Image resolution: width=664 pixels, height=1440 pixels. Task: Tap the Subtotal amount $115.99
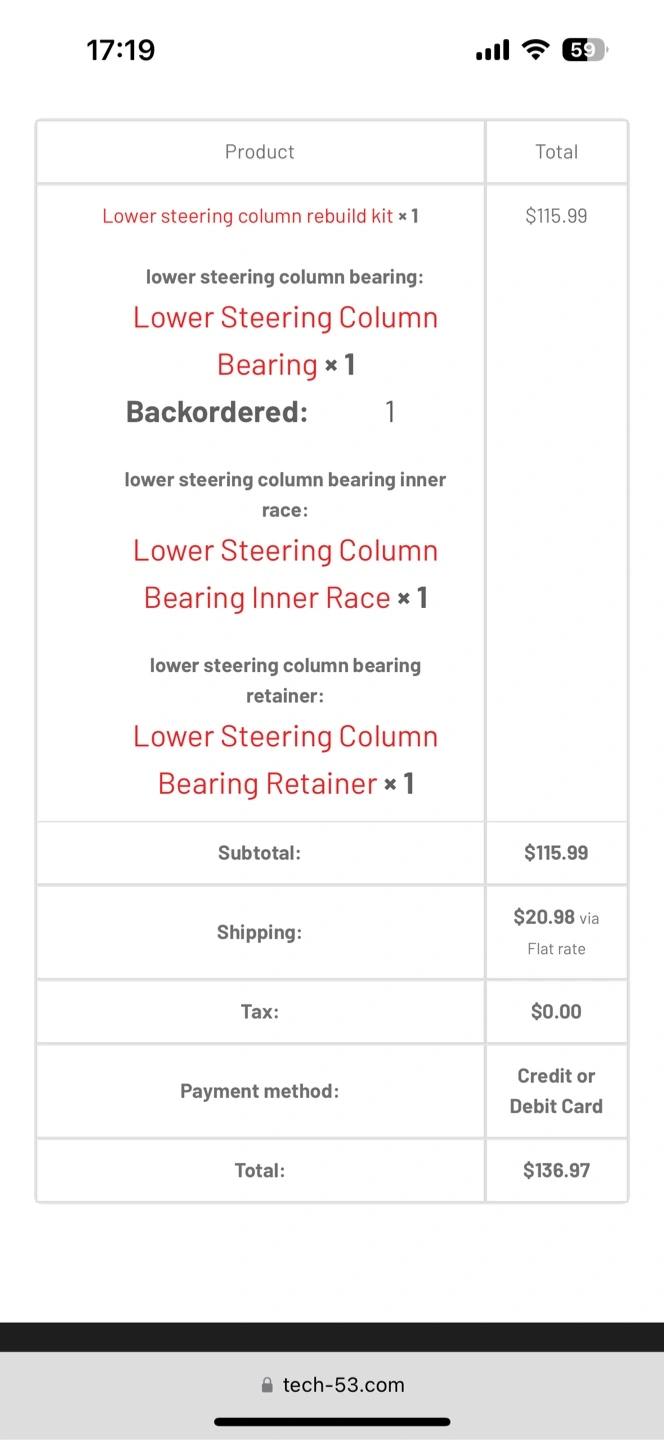tap(556, 853)
